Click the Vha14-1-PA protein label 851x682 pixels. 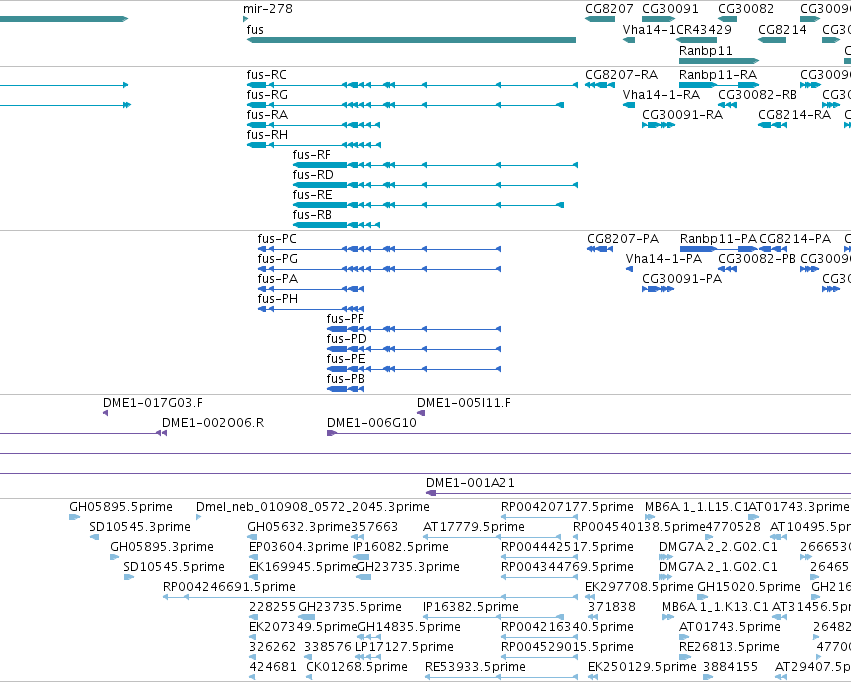[x=664, y=259]
